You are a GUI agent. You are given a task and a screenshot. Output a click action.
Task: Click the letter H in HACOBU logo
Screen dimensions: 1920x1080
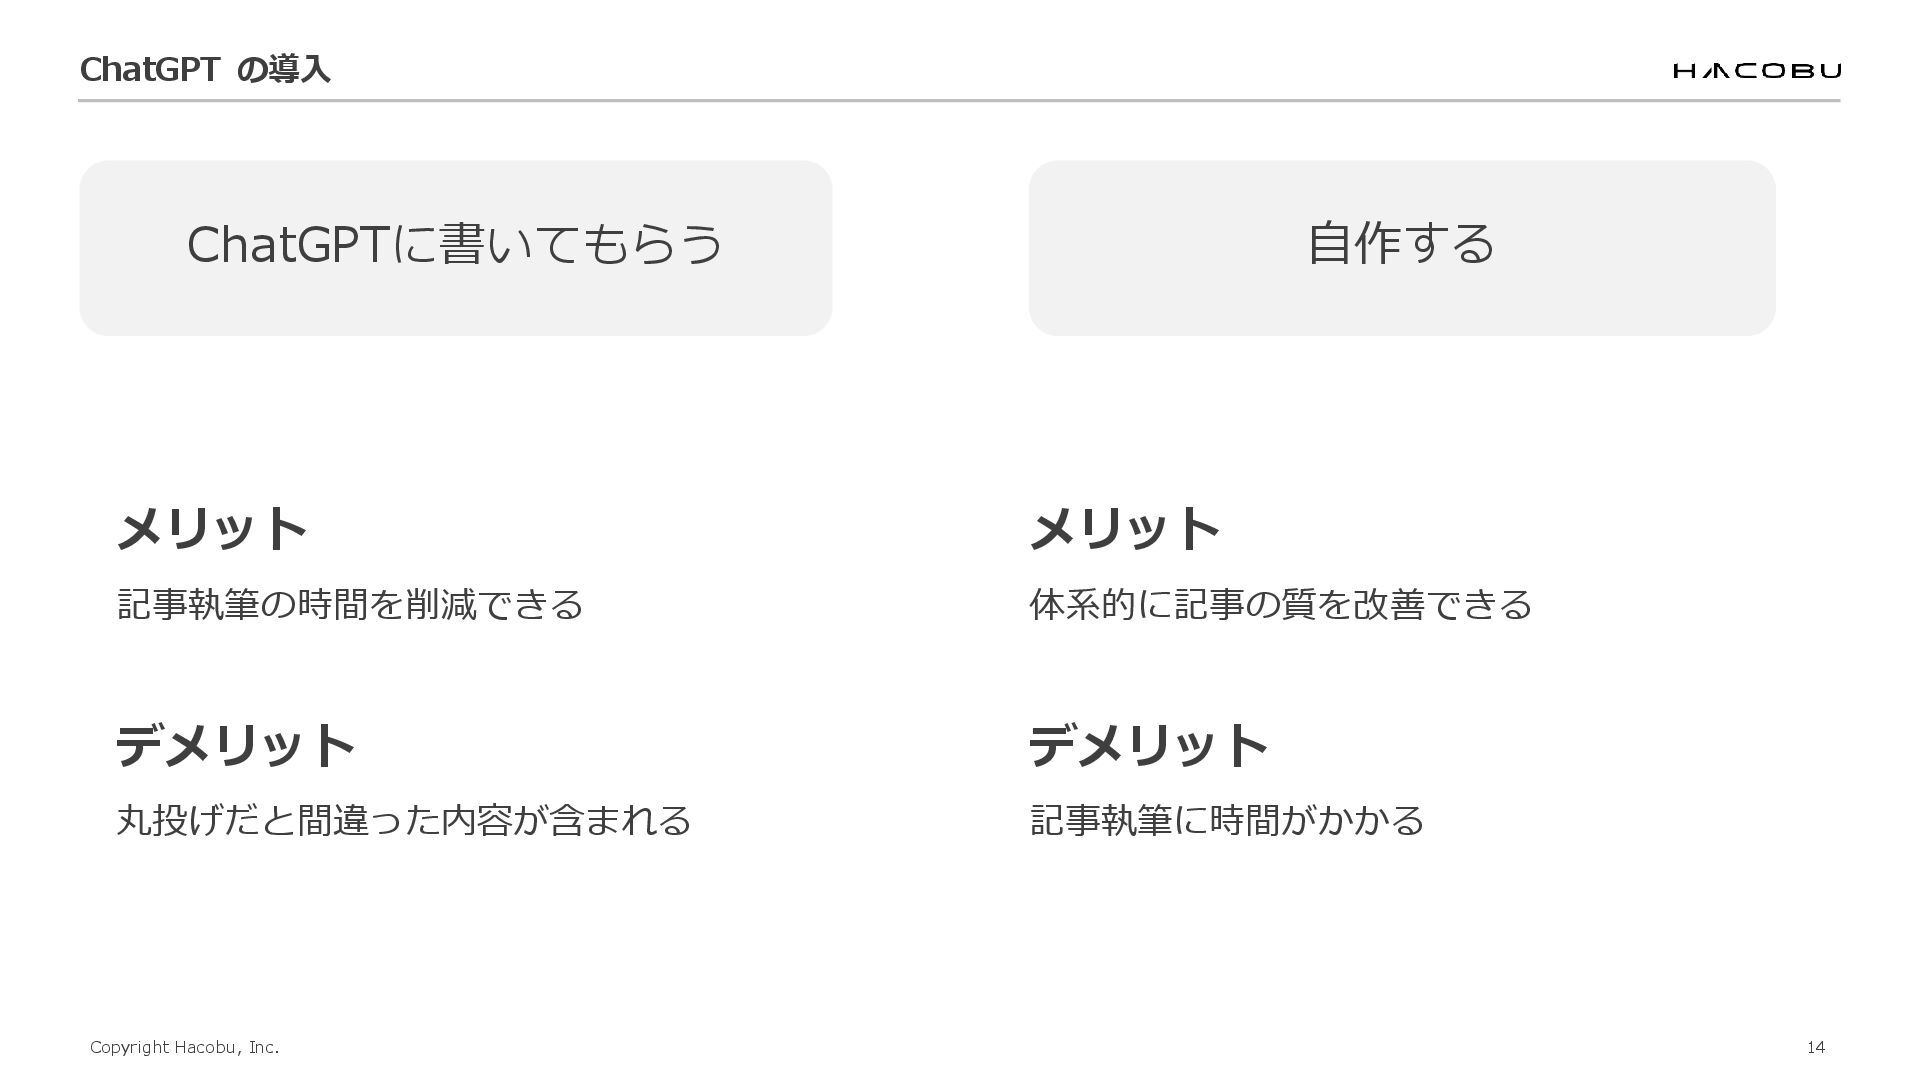1683,70
